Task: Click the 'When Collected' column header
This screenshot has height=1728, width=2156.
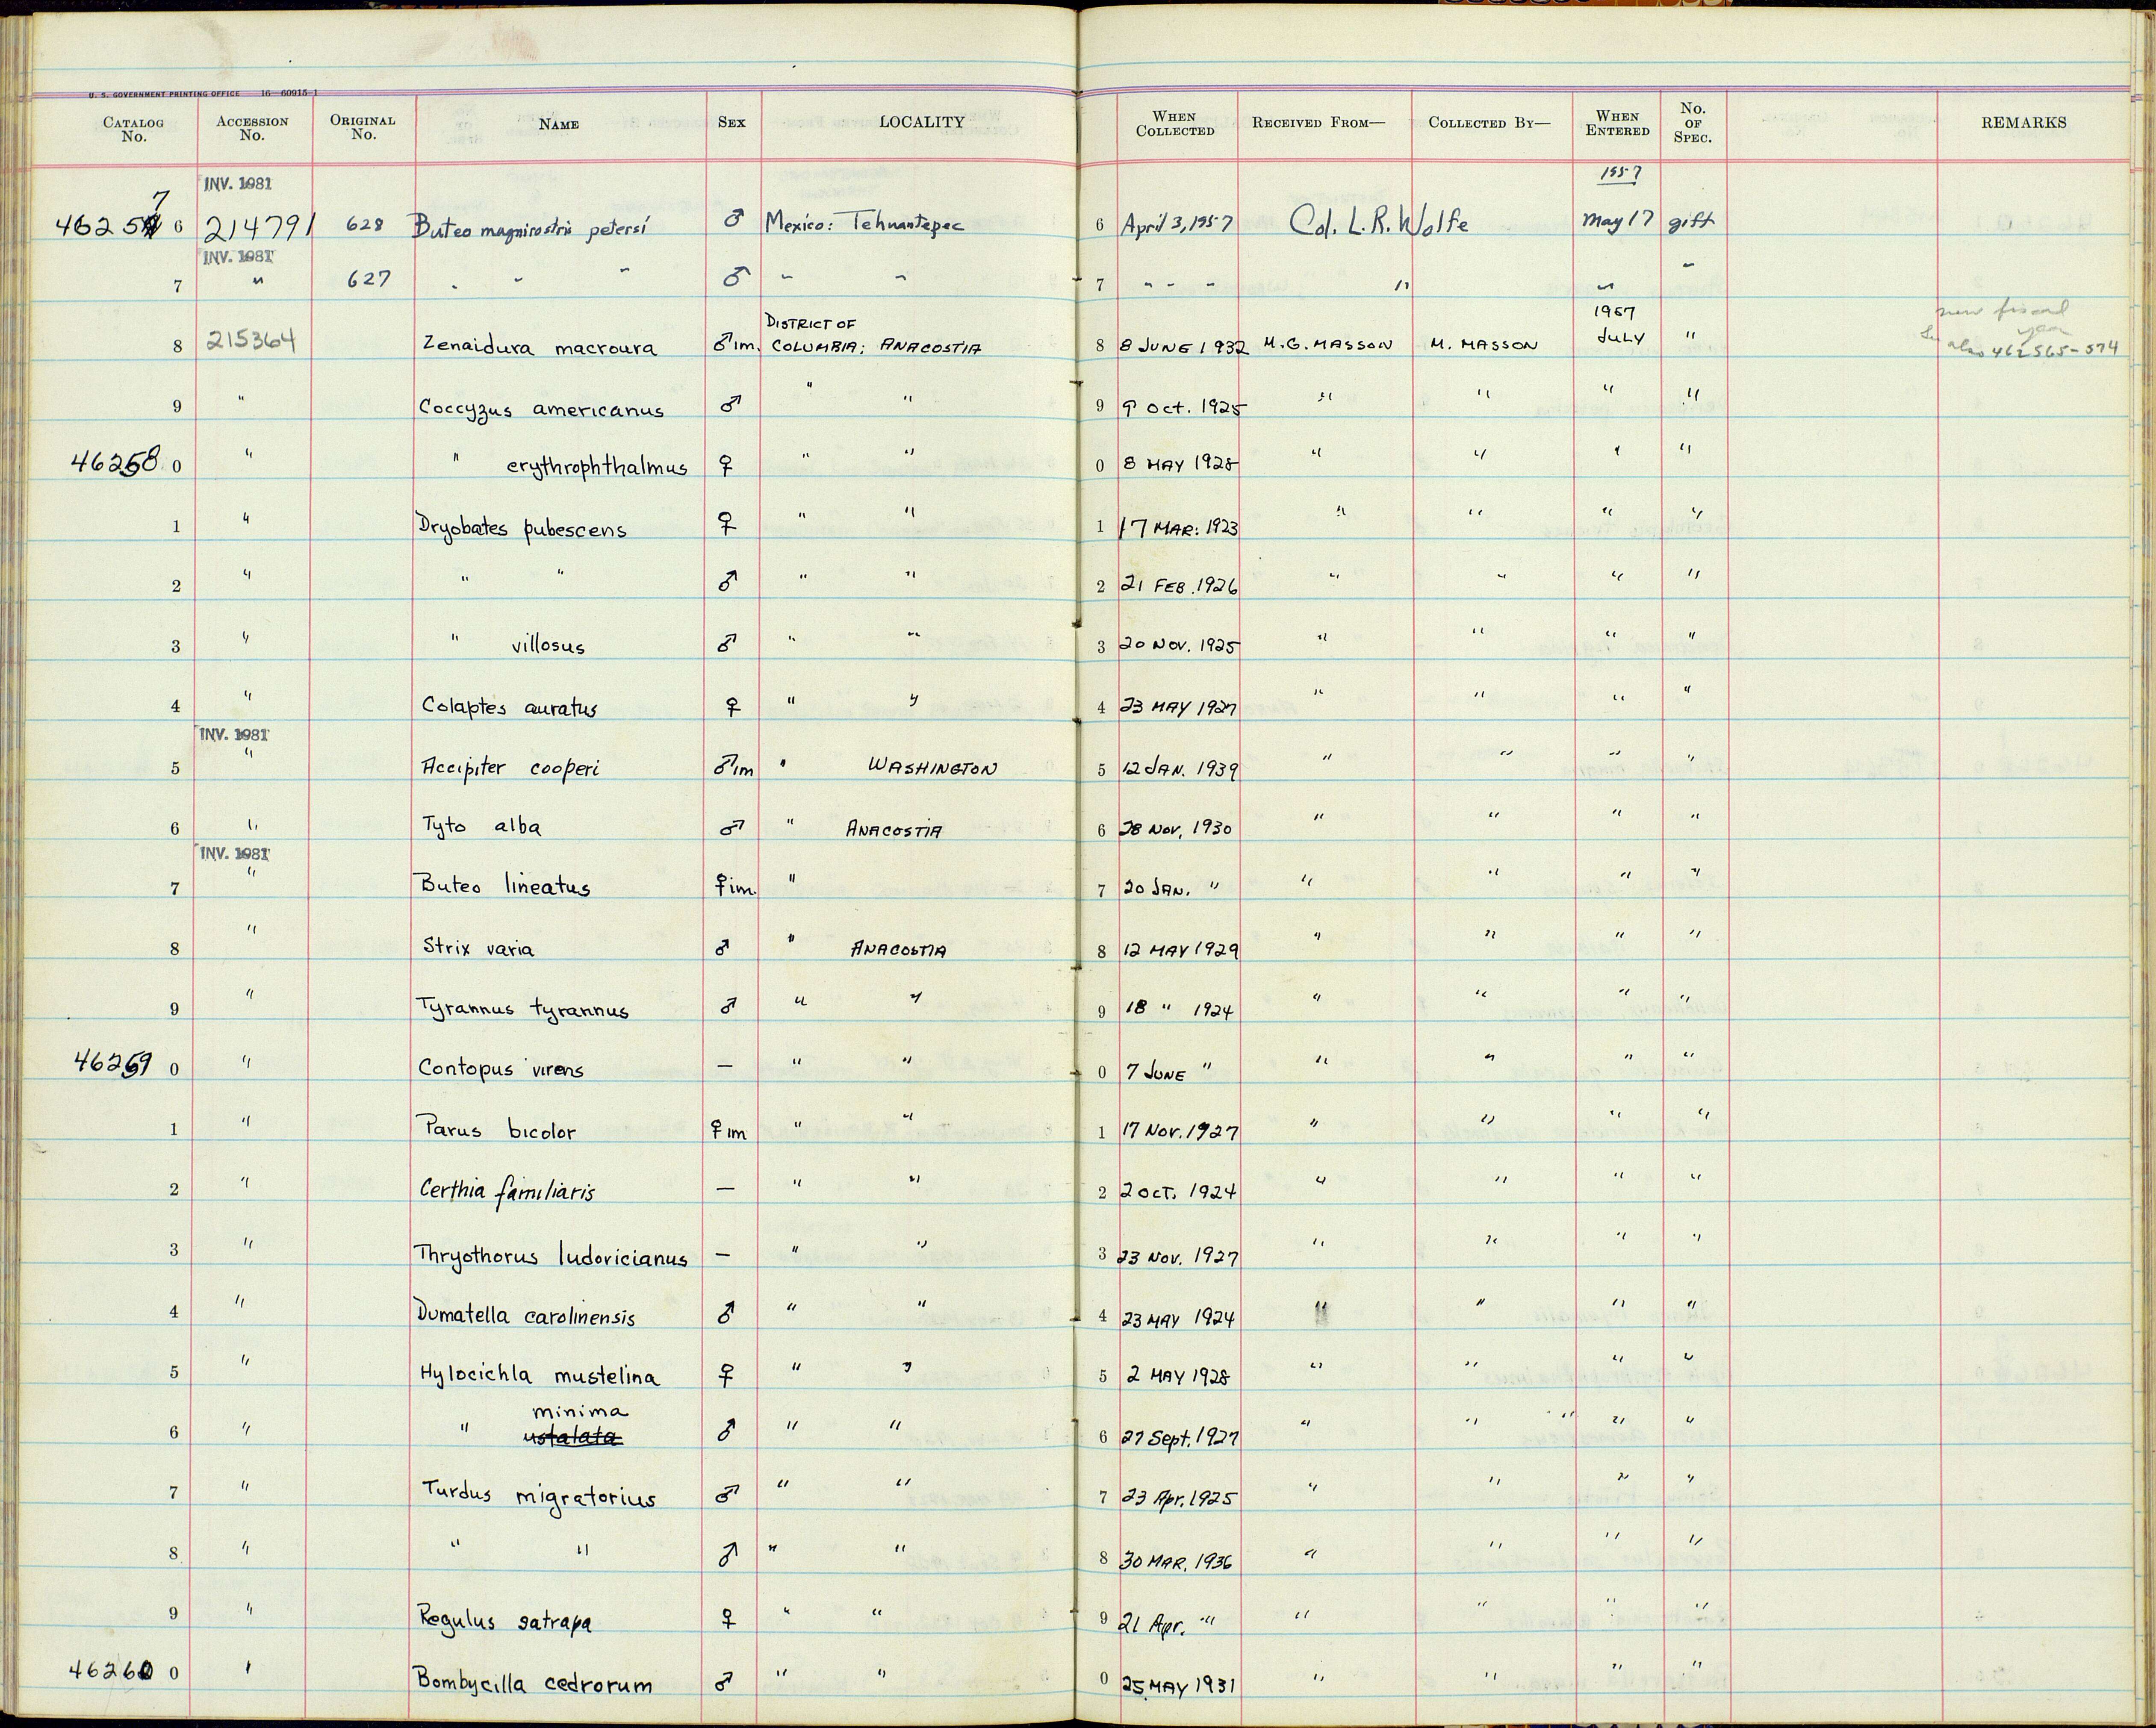Action: pyautogui.click(x=1175, y=124)
